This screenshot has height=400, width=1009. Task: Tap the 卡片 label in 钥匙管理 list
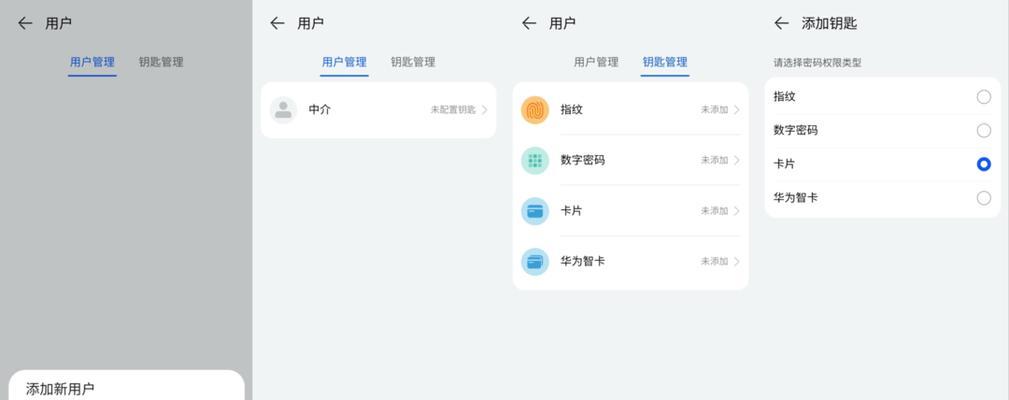pyautogui.click(x=571, y=211)
